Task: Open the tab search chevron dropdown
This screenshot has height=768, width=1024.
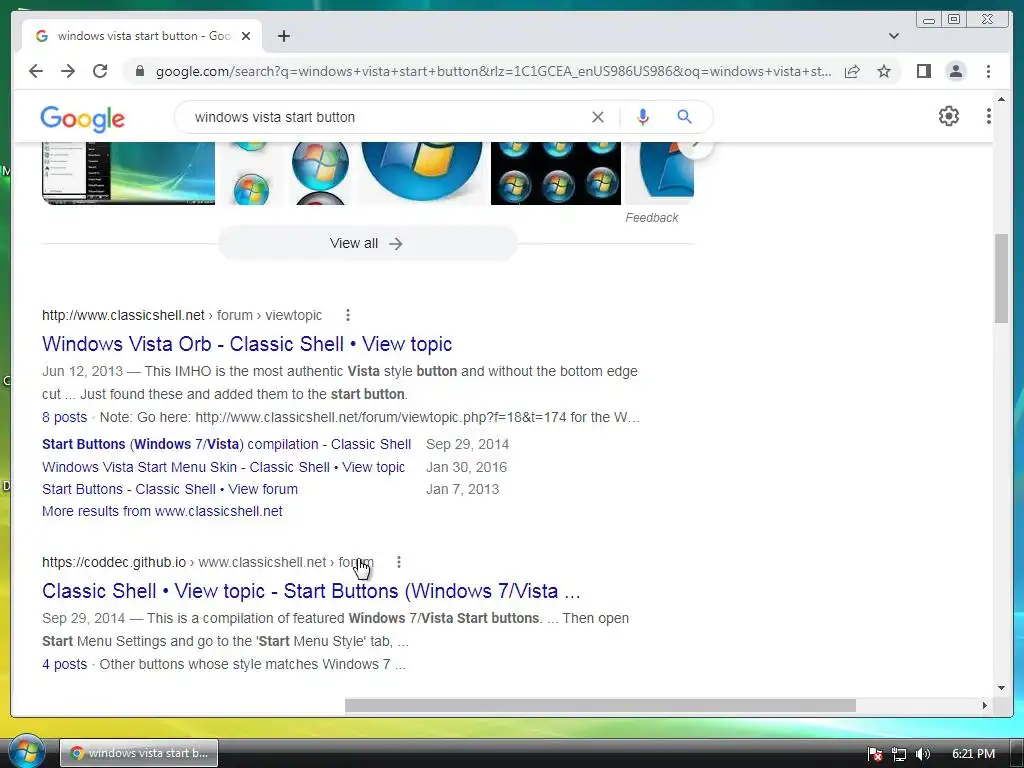Action: tap(894, 36)
